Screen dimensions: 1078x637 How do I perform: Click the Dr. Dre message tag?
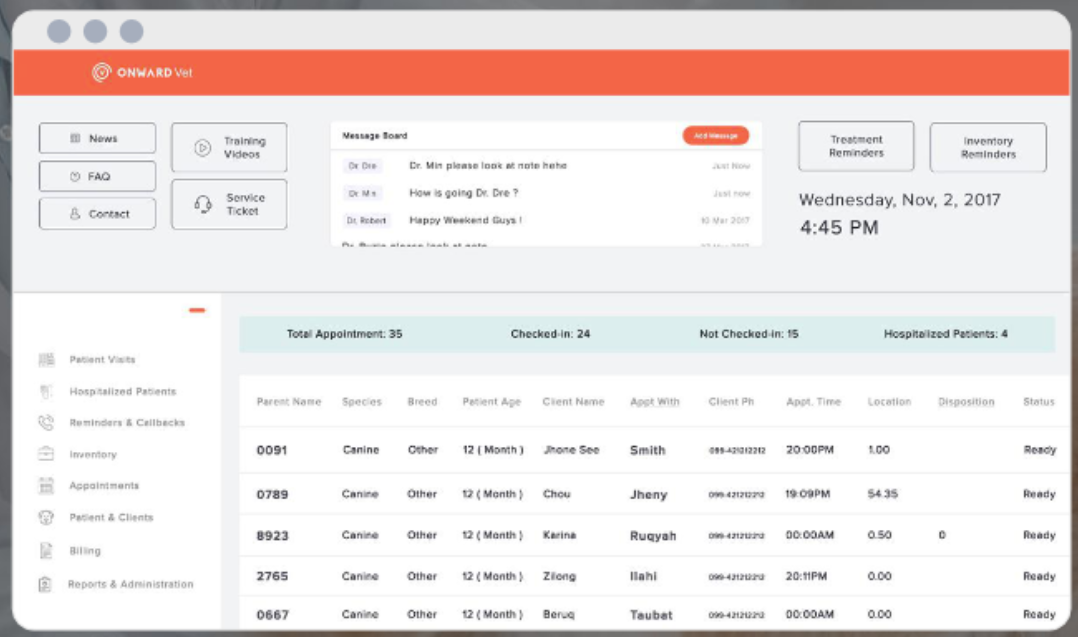click(x=362, y=166)
